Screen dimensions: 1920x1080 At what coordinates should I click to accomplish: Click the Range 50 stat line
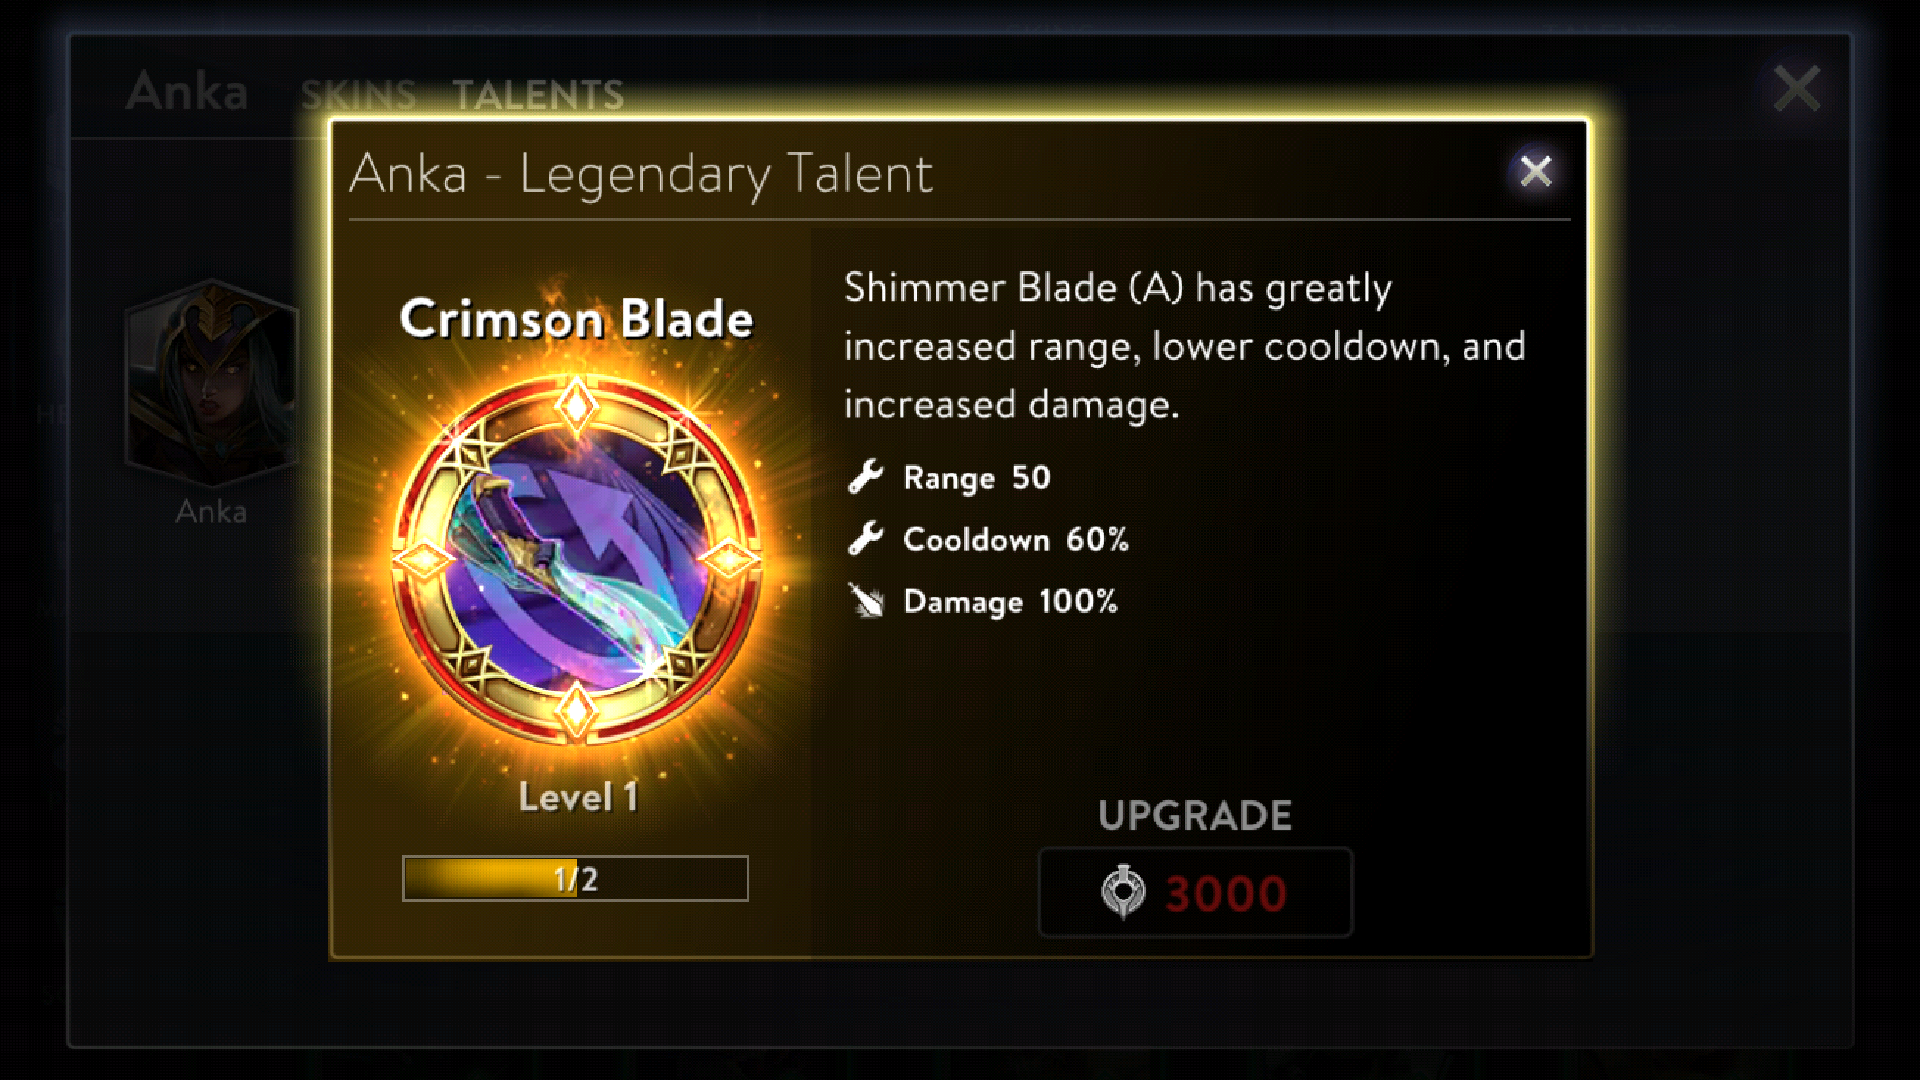tap(949, 477)
